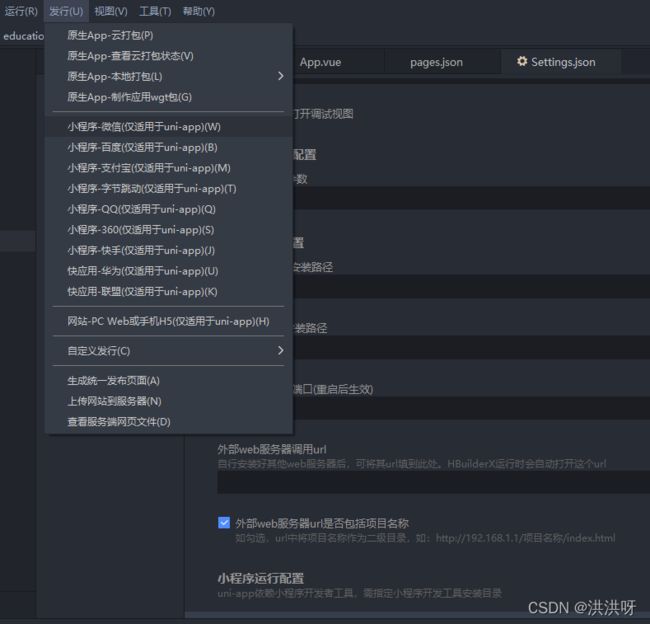The image size is (650, 624).
Task: Choose 快应用-华为(仅适用于uni-app)(U)
Action: pyautogui.click(x=169, y=271)
